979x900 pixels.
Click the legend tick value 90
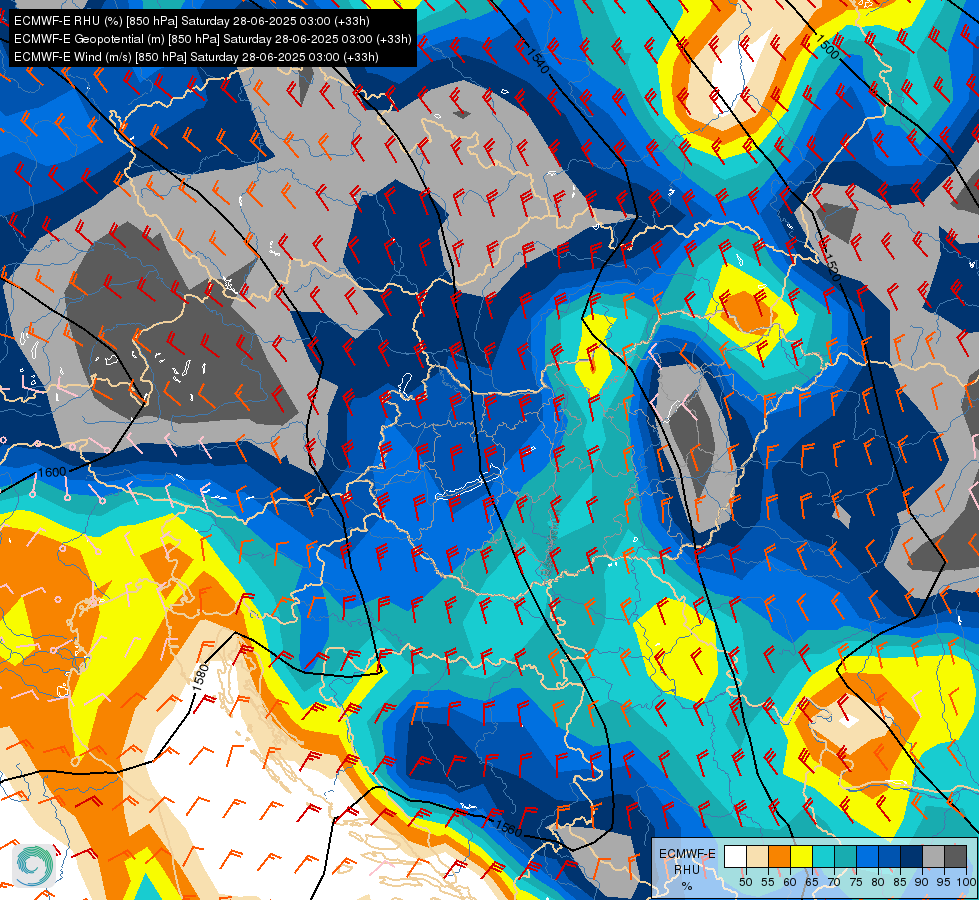(922, 883)
